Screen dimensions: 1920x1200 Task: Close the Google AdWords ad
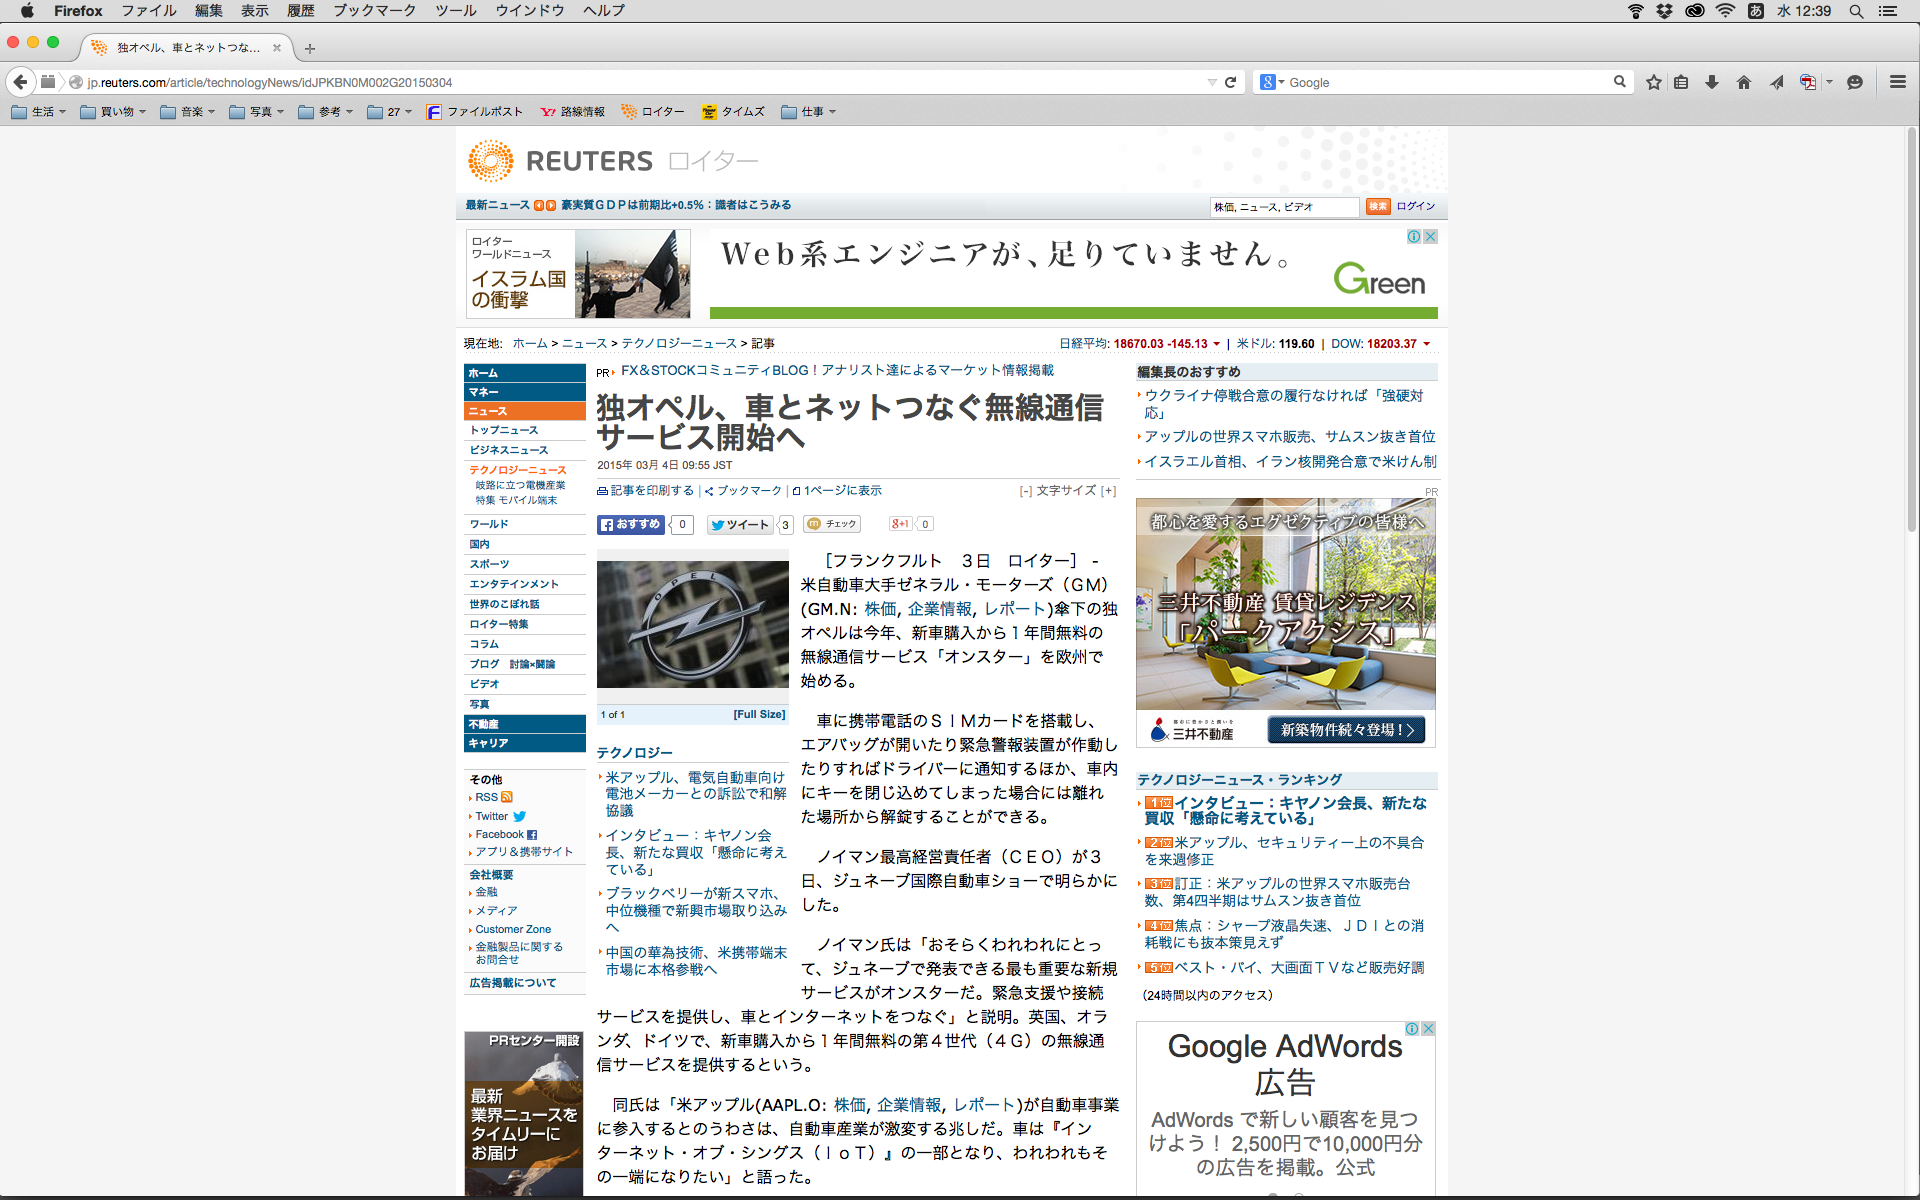coord(1429,1028)
